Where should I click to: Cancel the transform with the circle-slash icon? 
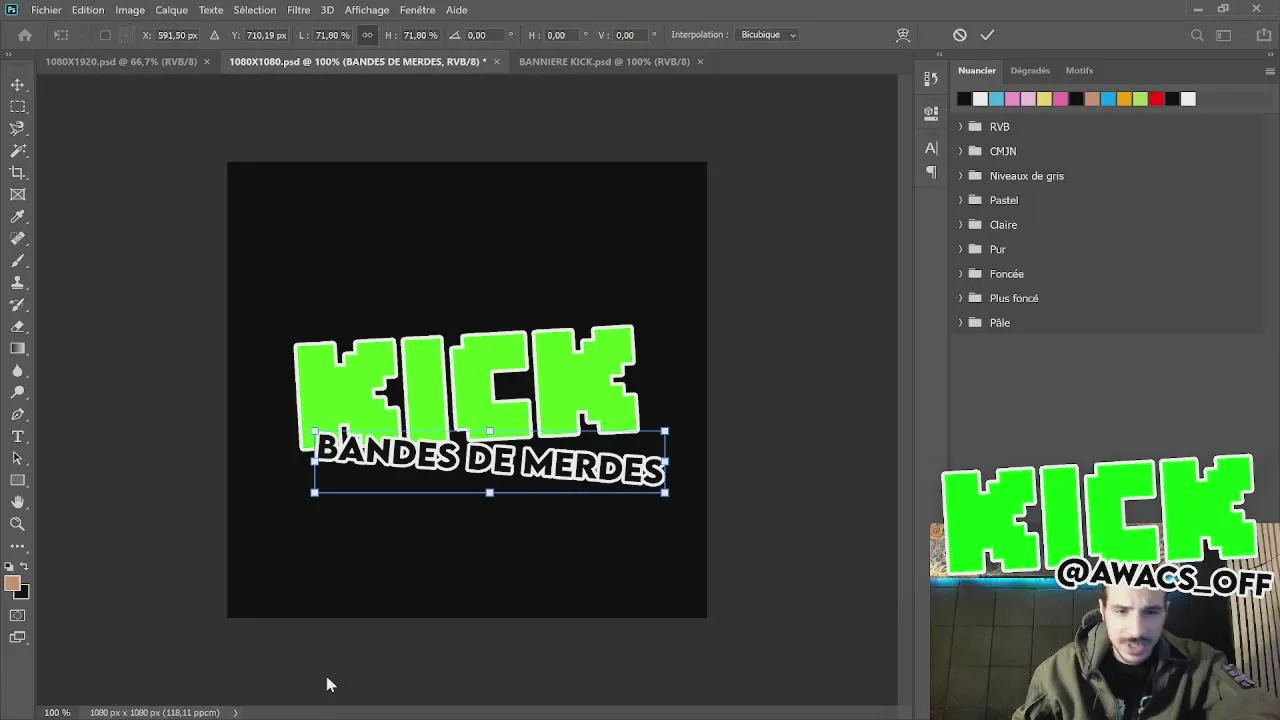960,35
